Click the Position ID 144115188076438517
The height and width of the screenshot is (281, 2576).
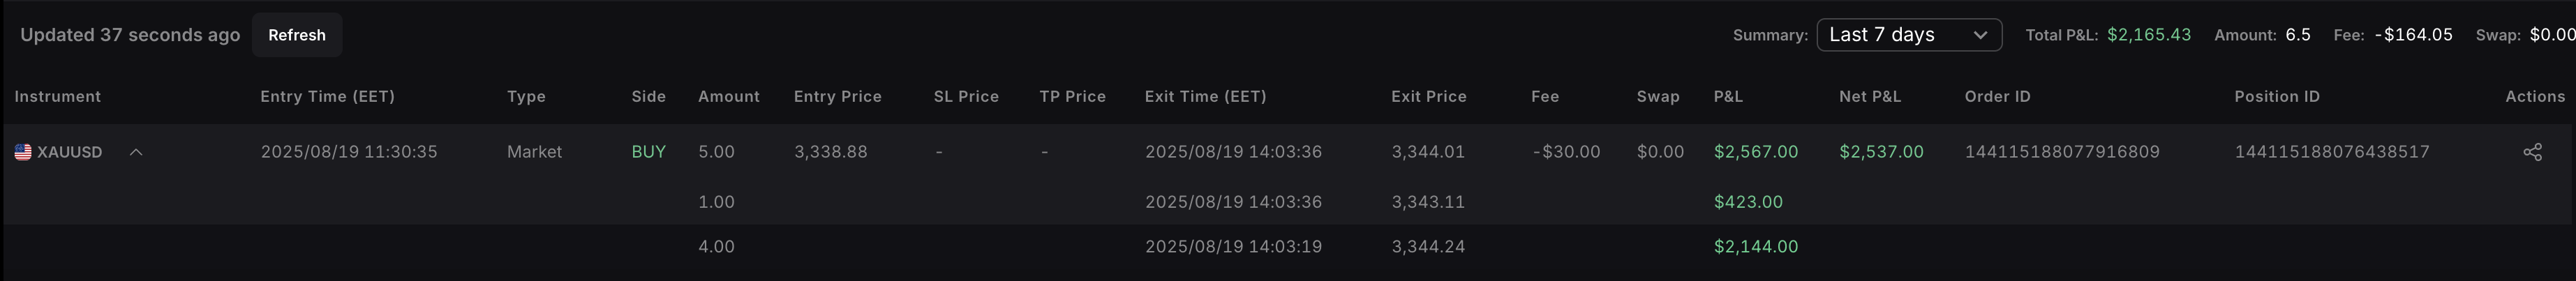pos(2332,152)
